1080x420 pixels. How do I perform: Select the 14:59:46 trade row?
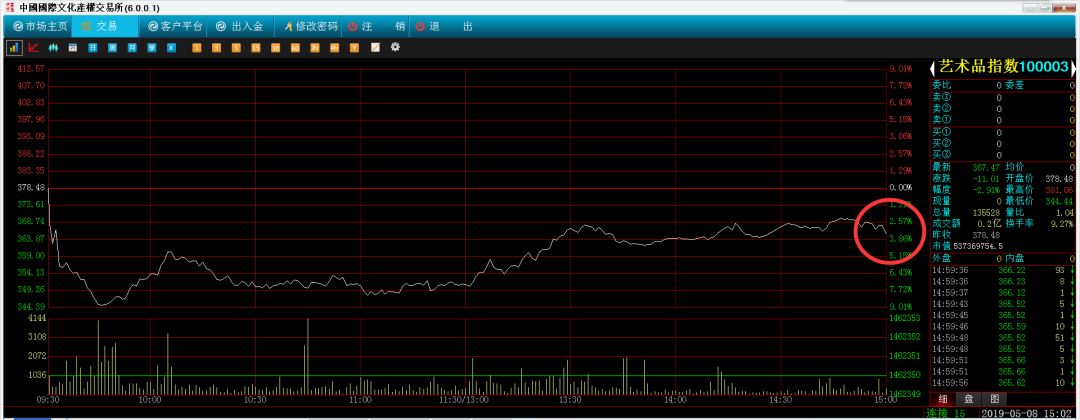(x=1003, y=326)
